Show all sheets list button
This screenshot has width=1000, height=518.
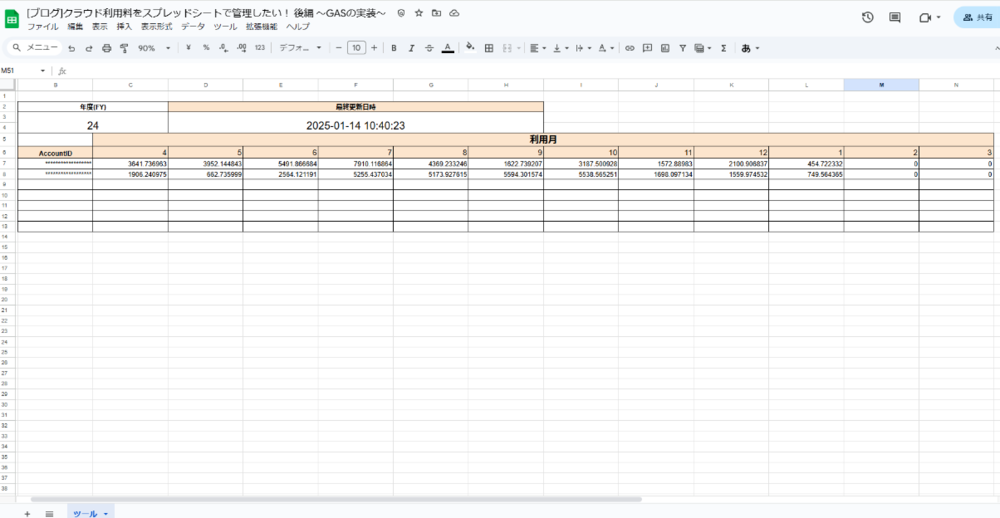point(49,514)
